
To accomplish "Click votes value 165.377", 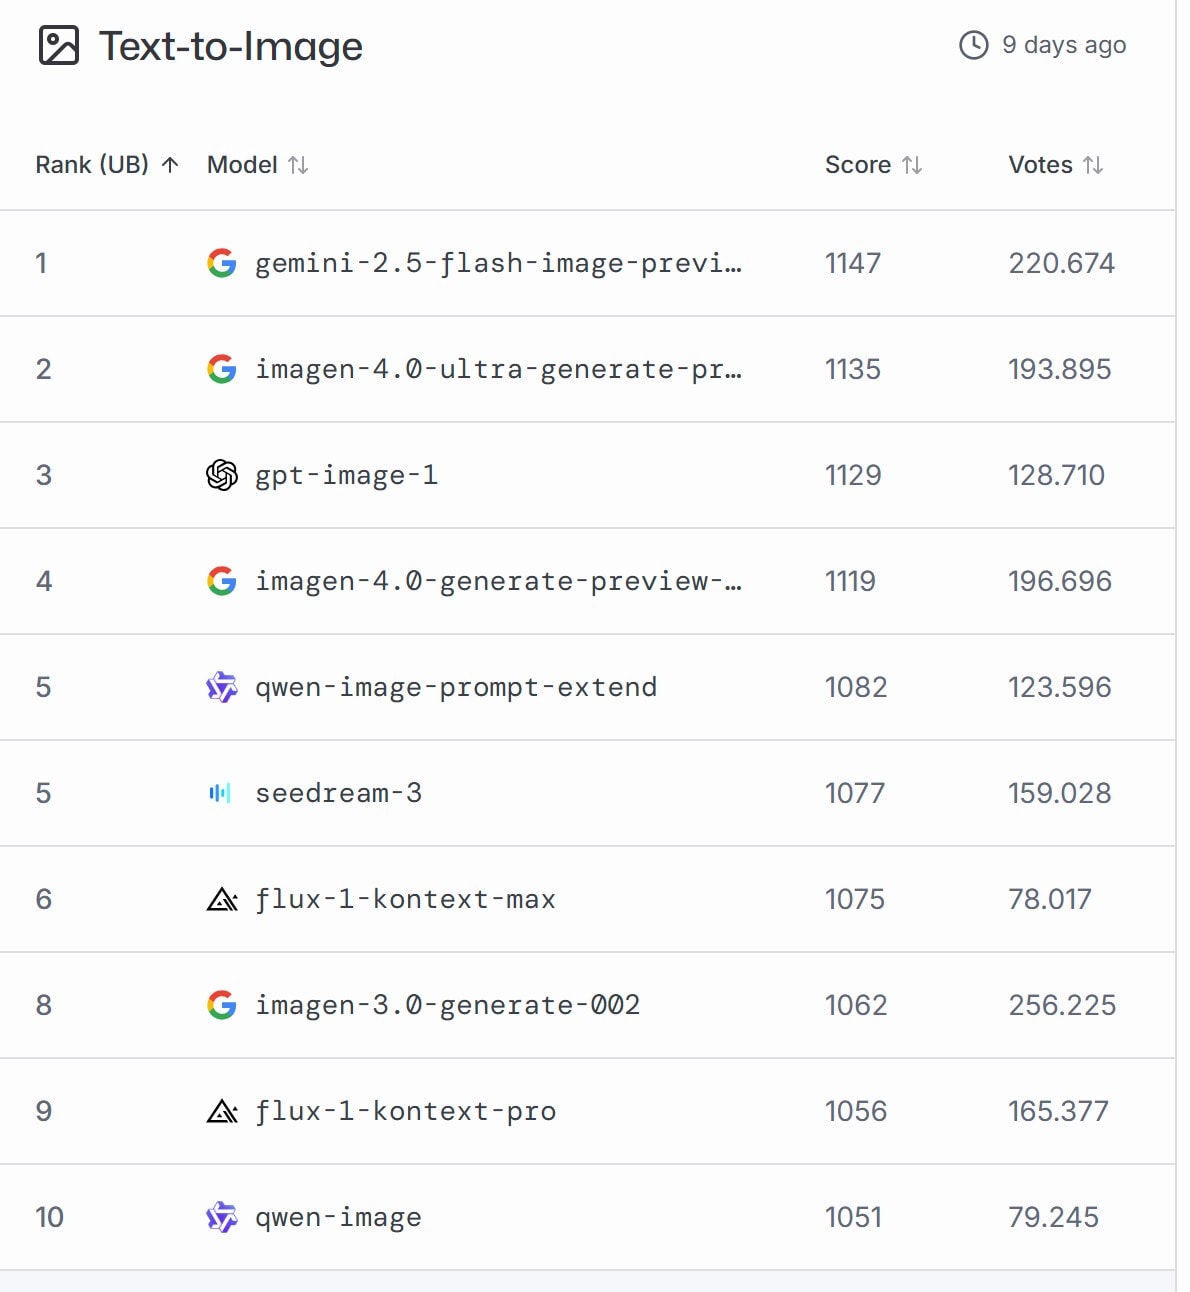I will tap(1058, 1111).
